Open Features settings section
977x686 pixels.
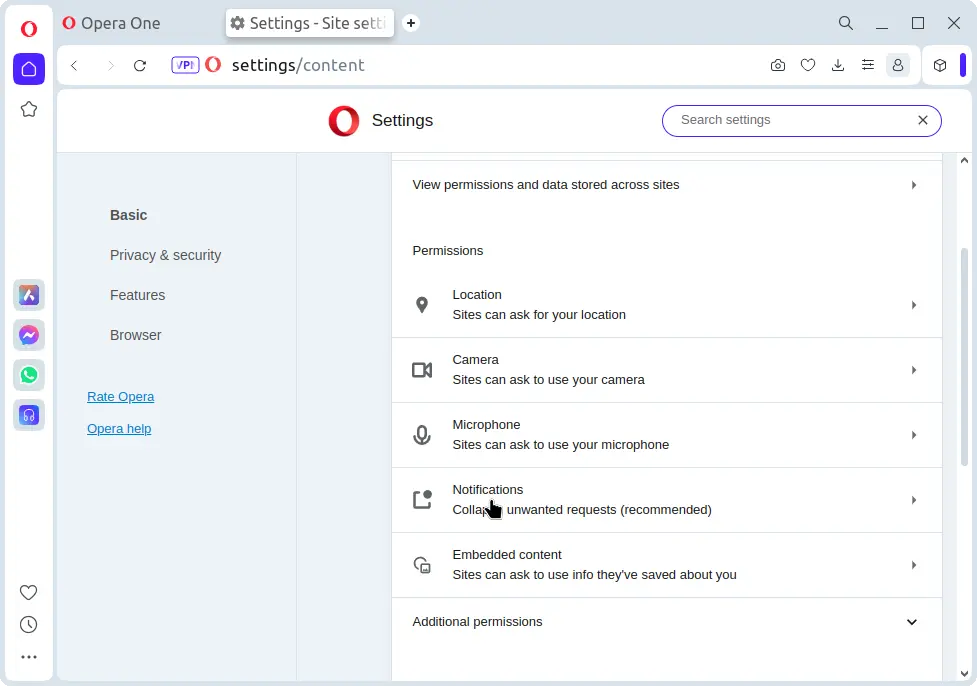click(x=137, y=295)
